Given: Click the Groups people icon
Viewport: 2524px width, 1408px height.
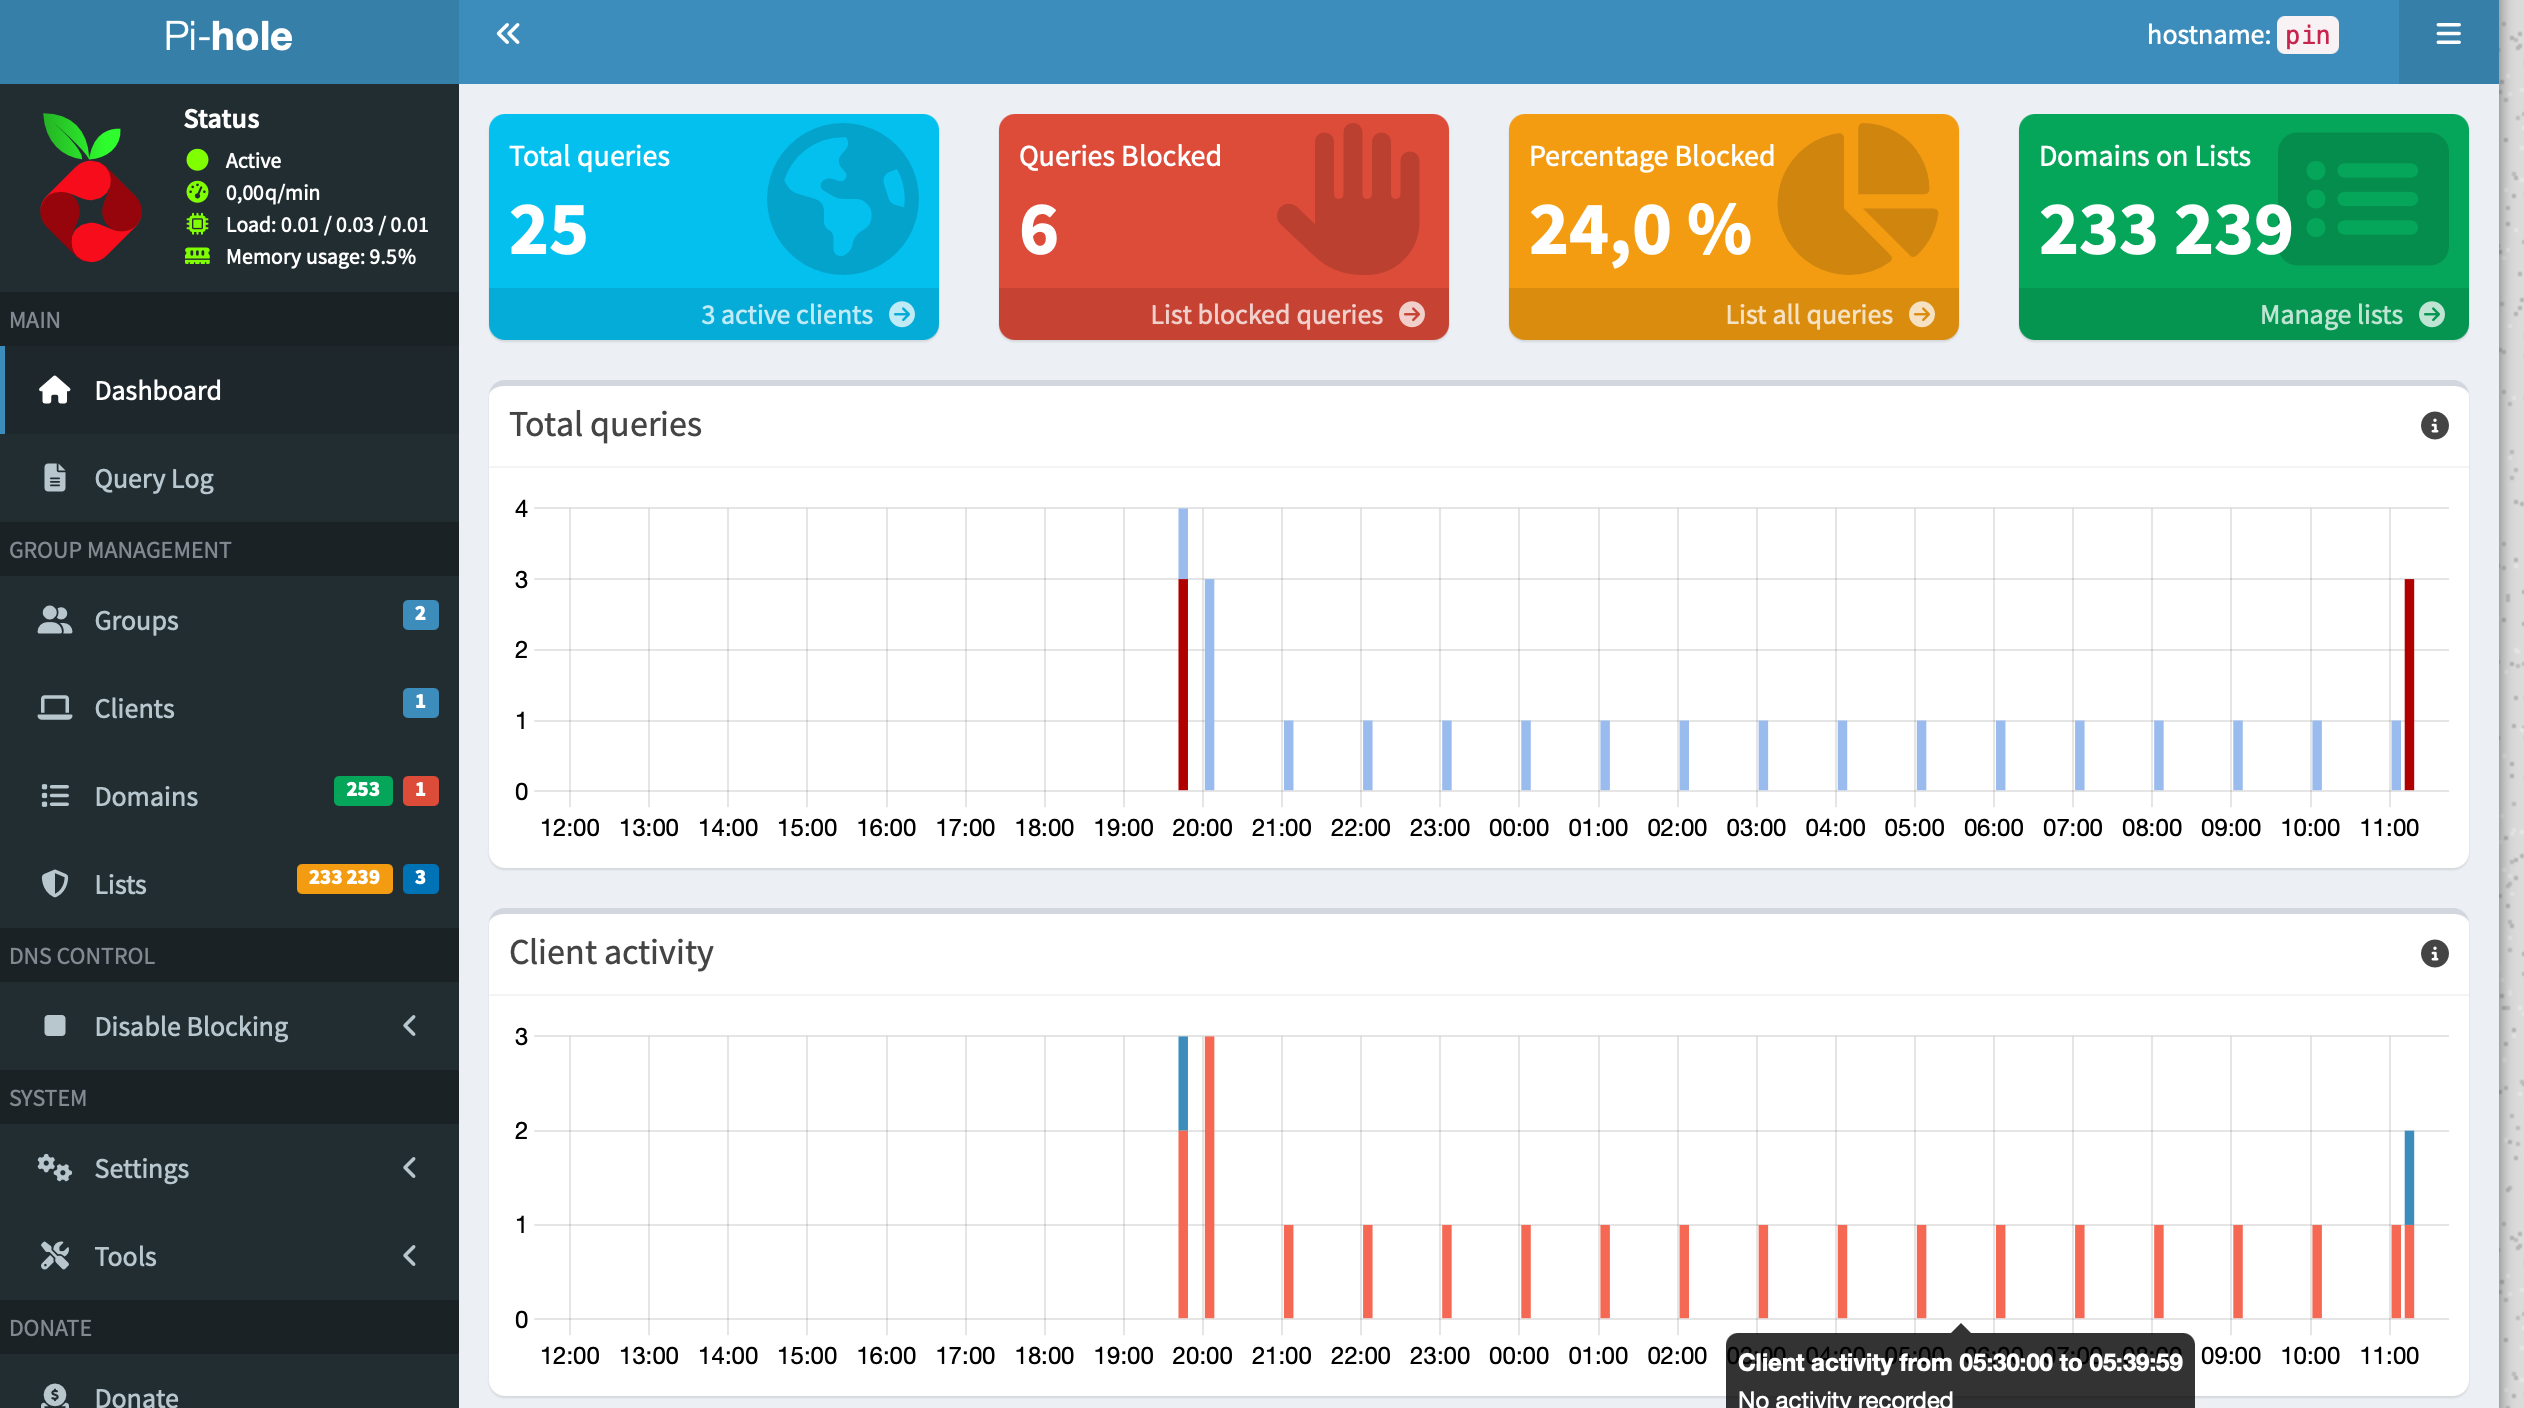Looking at the screenshot, I should click(55, 620).
